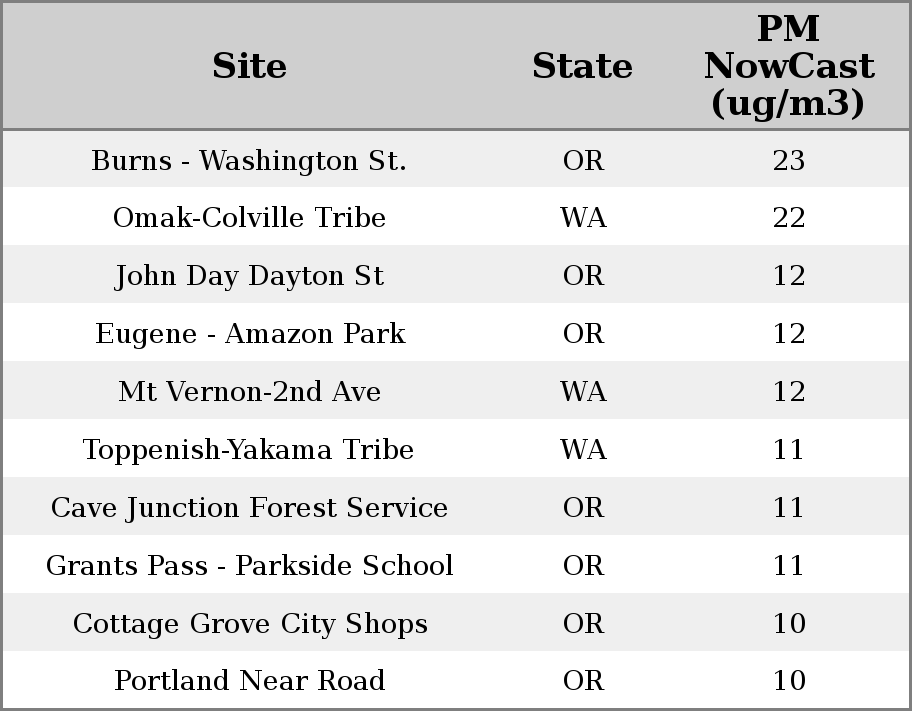Open Grants Pass - Parkside School row
The height and width of the screenshot is (711, 912).
point(249,566)
